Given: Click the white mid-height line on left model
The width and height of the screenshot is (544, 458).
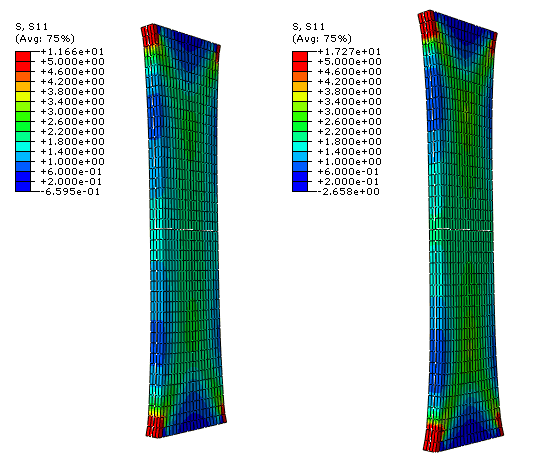Looking at the screenshot, I should pyautogui.click(x=186, y=229).
